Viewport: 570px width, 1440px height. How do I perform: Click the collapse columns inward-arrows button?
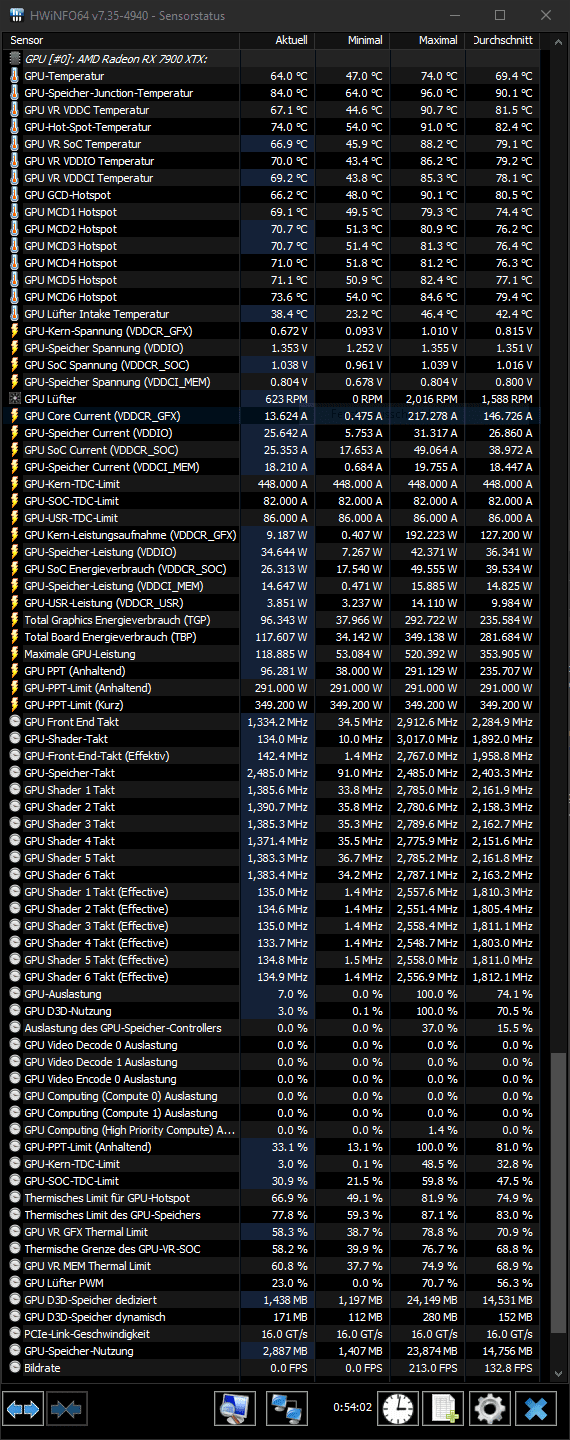[65, 1410]
